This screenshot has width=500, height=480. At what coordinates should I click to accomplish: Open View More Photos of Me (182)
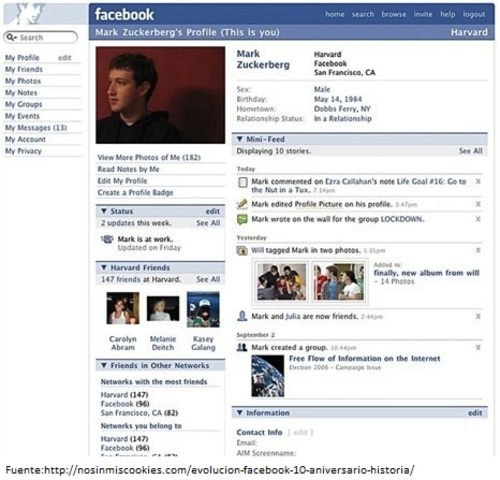[x=149, y=157]
